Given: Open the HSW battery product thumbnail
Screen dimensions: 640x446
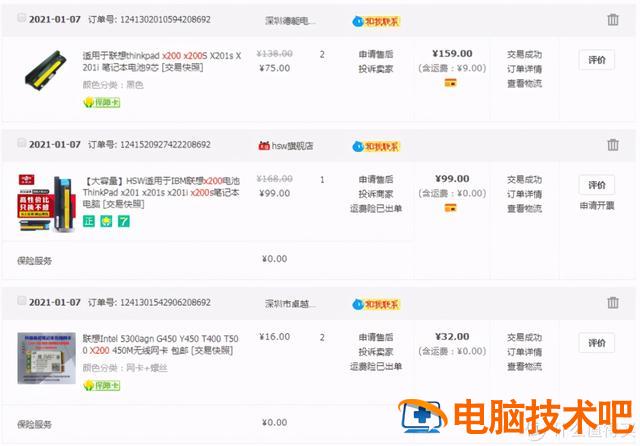Looking at the screenshot, I should pos(47,203).
